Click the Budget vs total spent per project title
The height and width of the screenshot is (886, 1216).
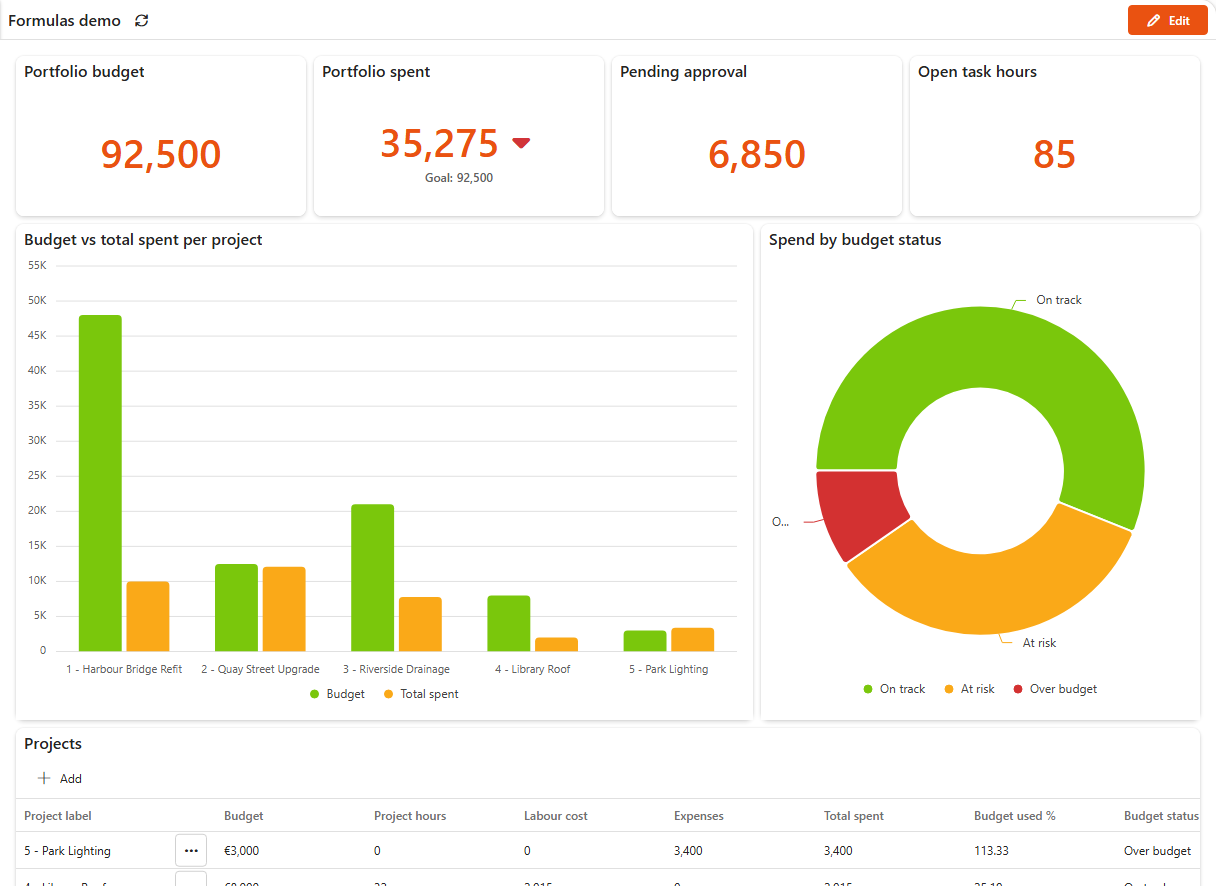pyautogui.click(x=143, y=240)
